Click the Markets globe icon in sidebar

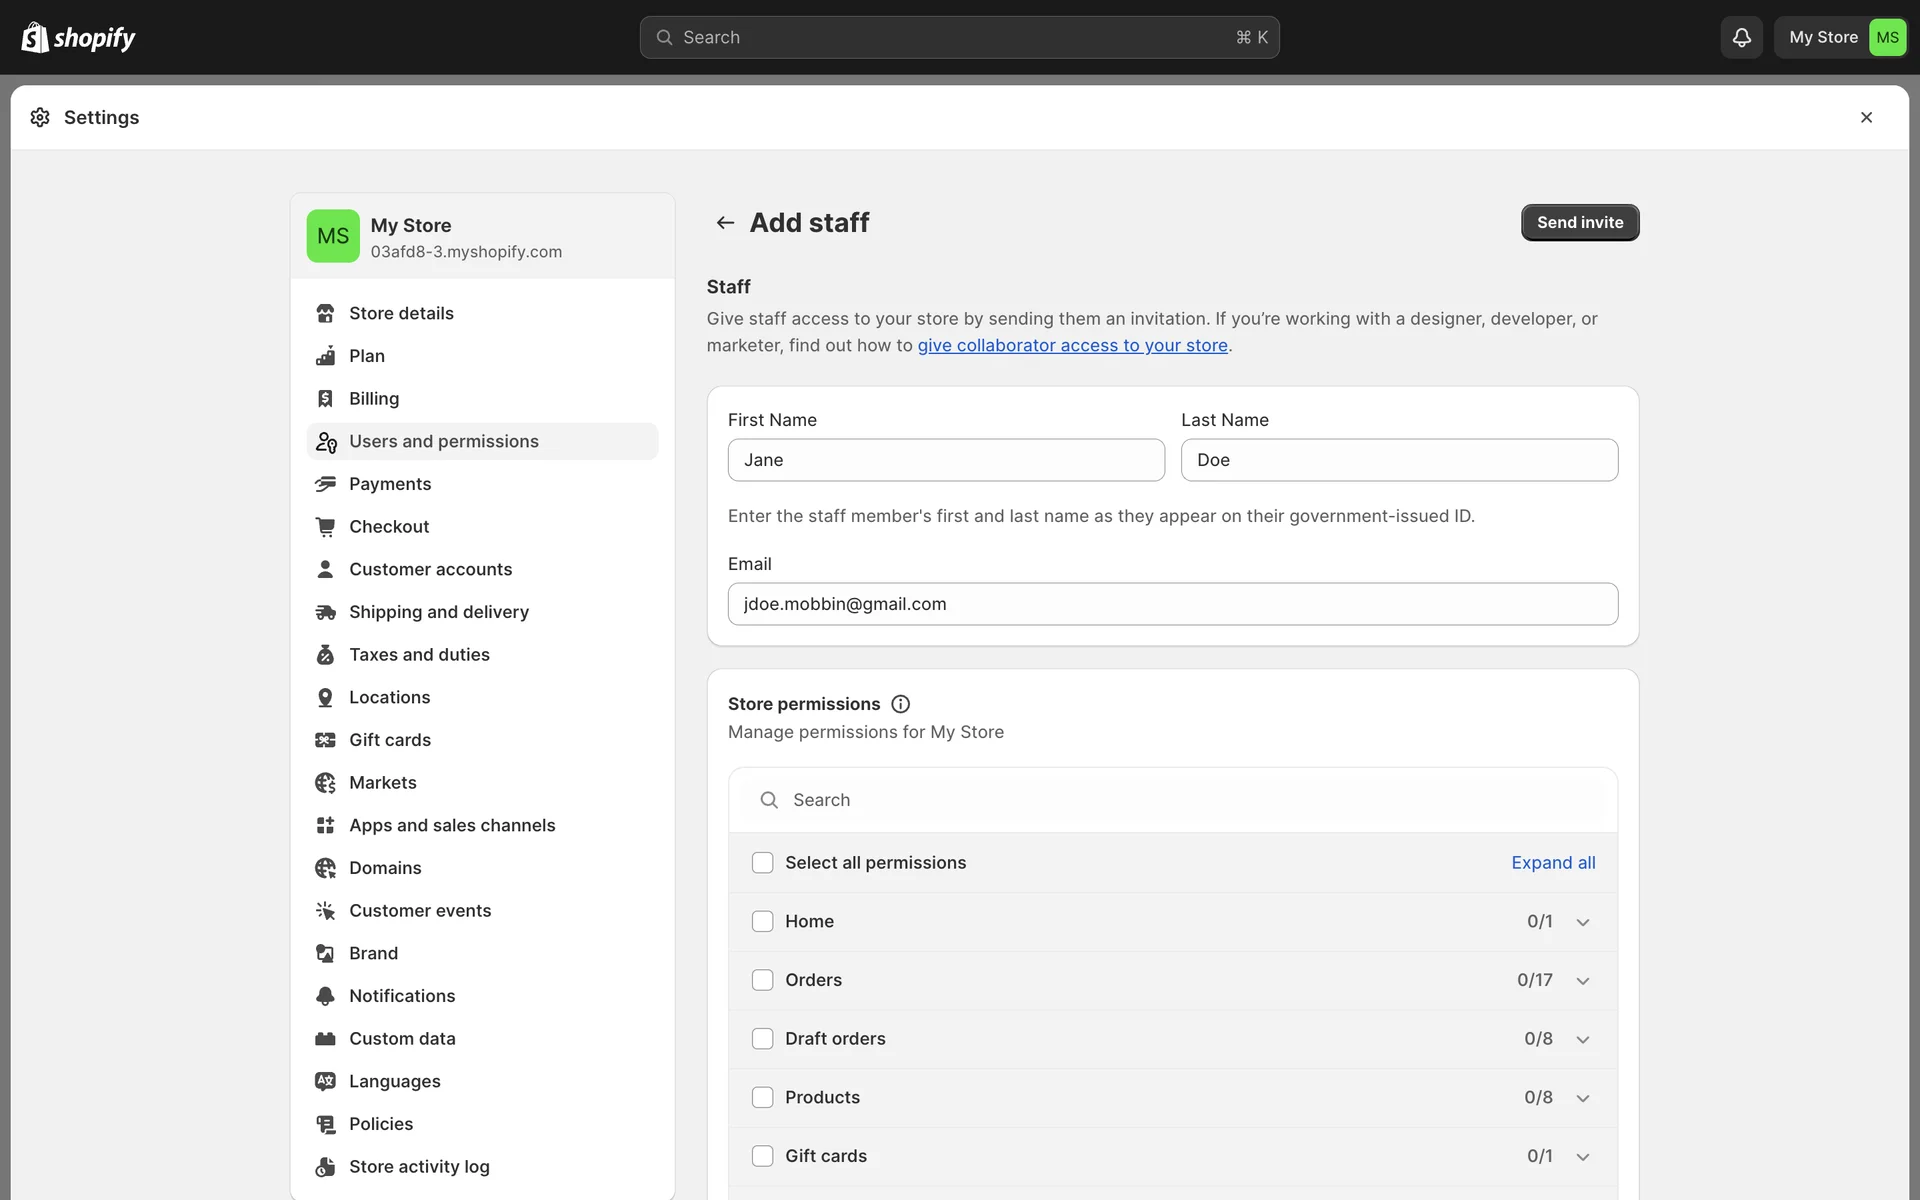pos(325,783)
